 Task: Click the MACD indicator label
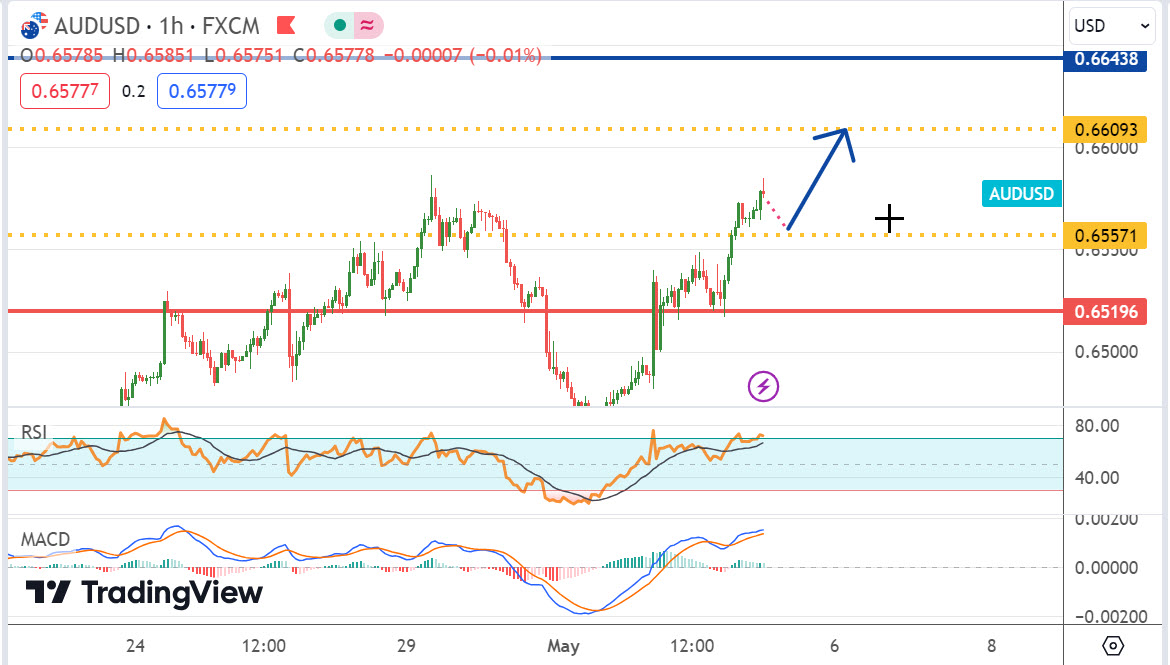[46, 540]
